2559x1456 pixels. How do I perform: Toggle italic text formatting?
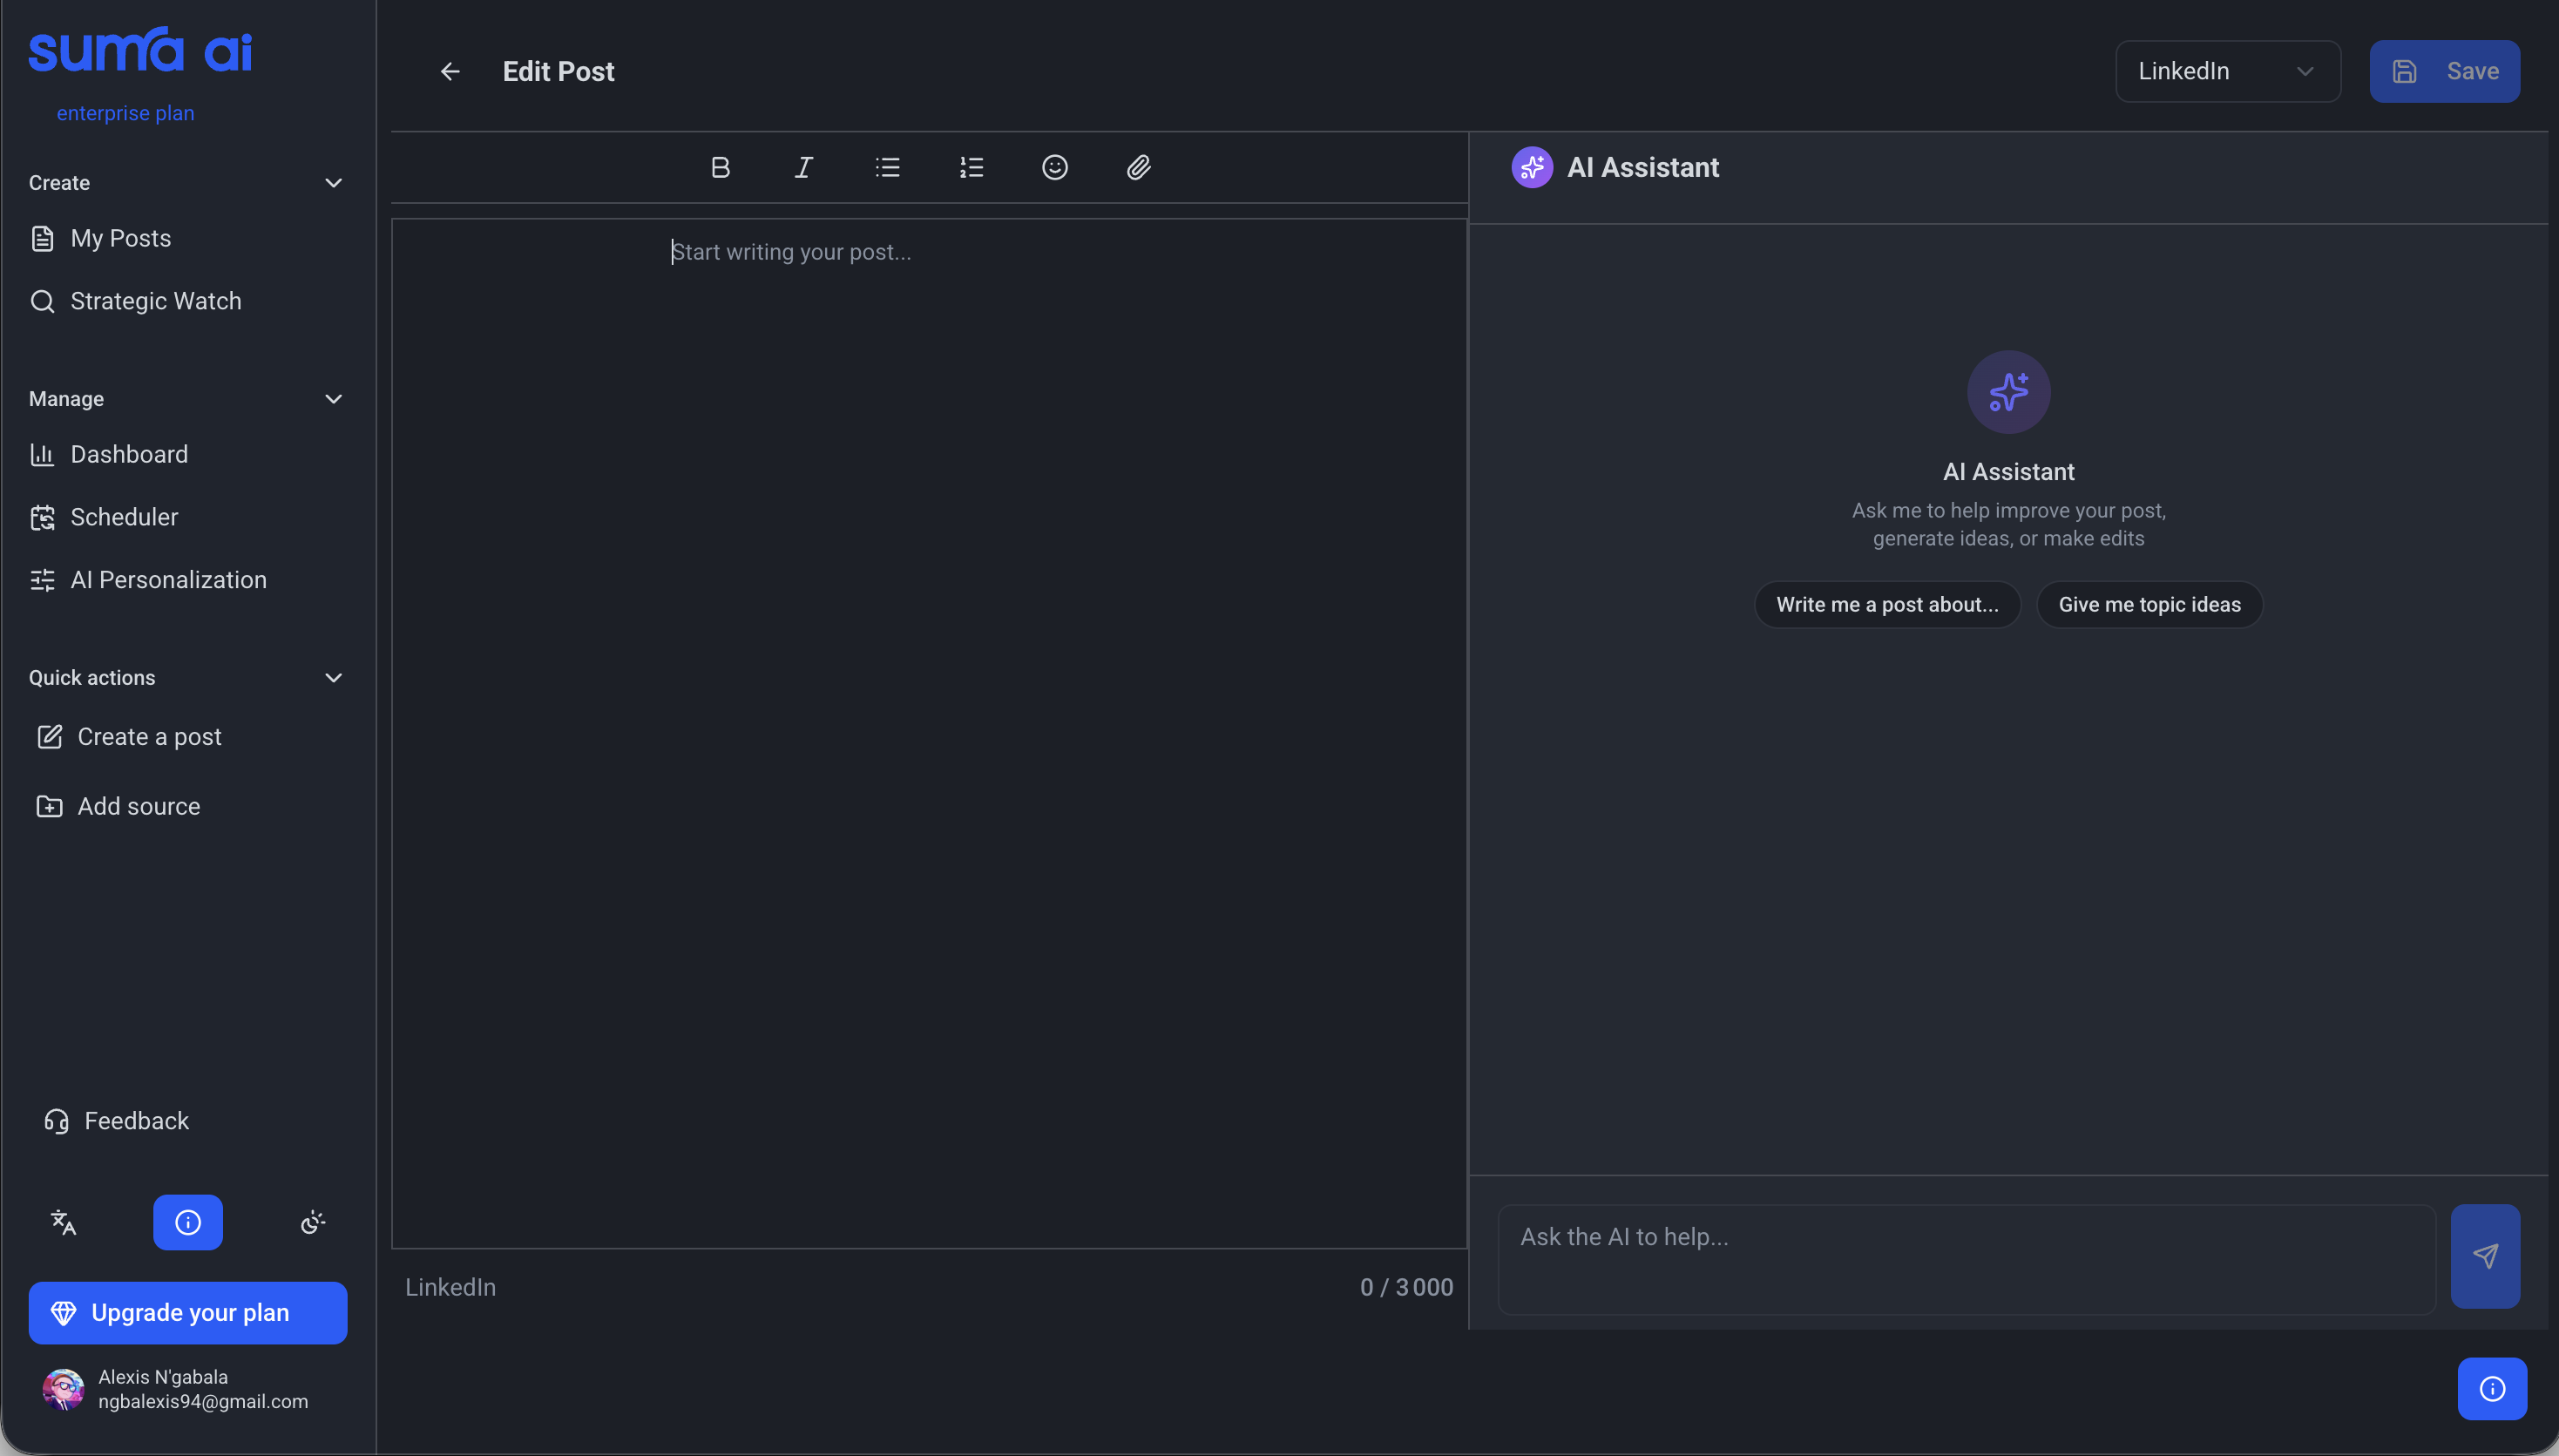point(804,167)
